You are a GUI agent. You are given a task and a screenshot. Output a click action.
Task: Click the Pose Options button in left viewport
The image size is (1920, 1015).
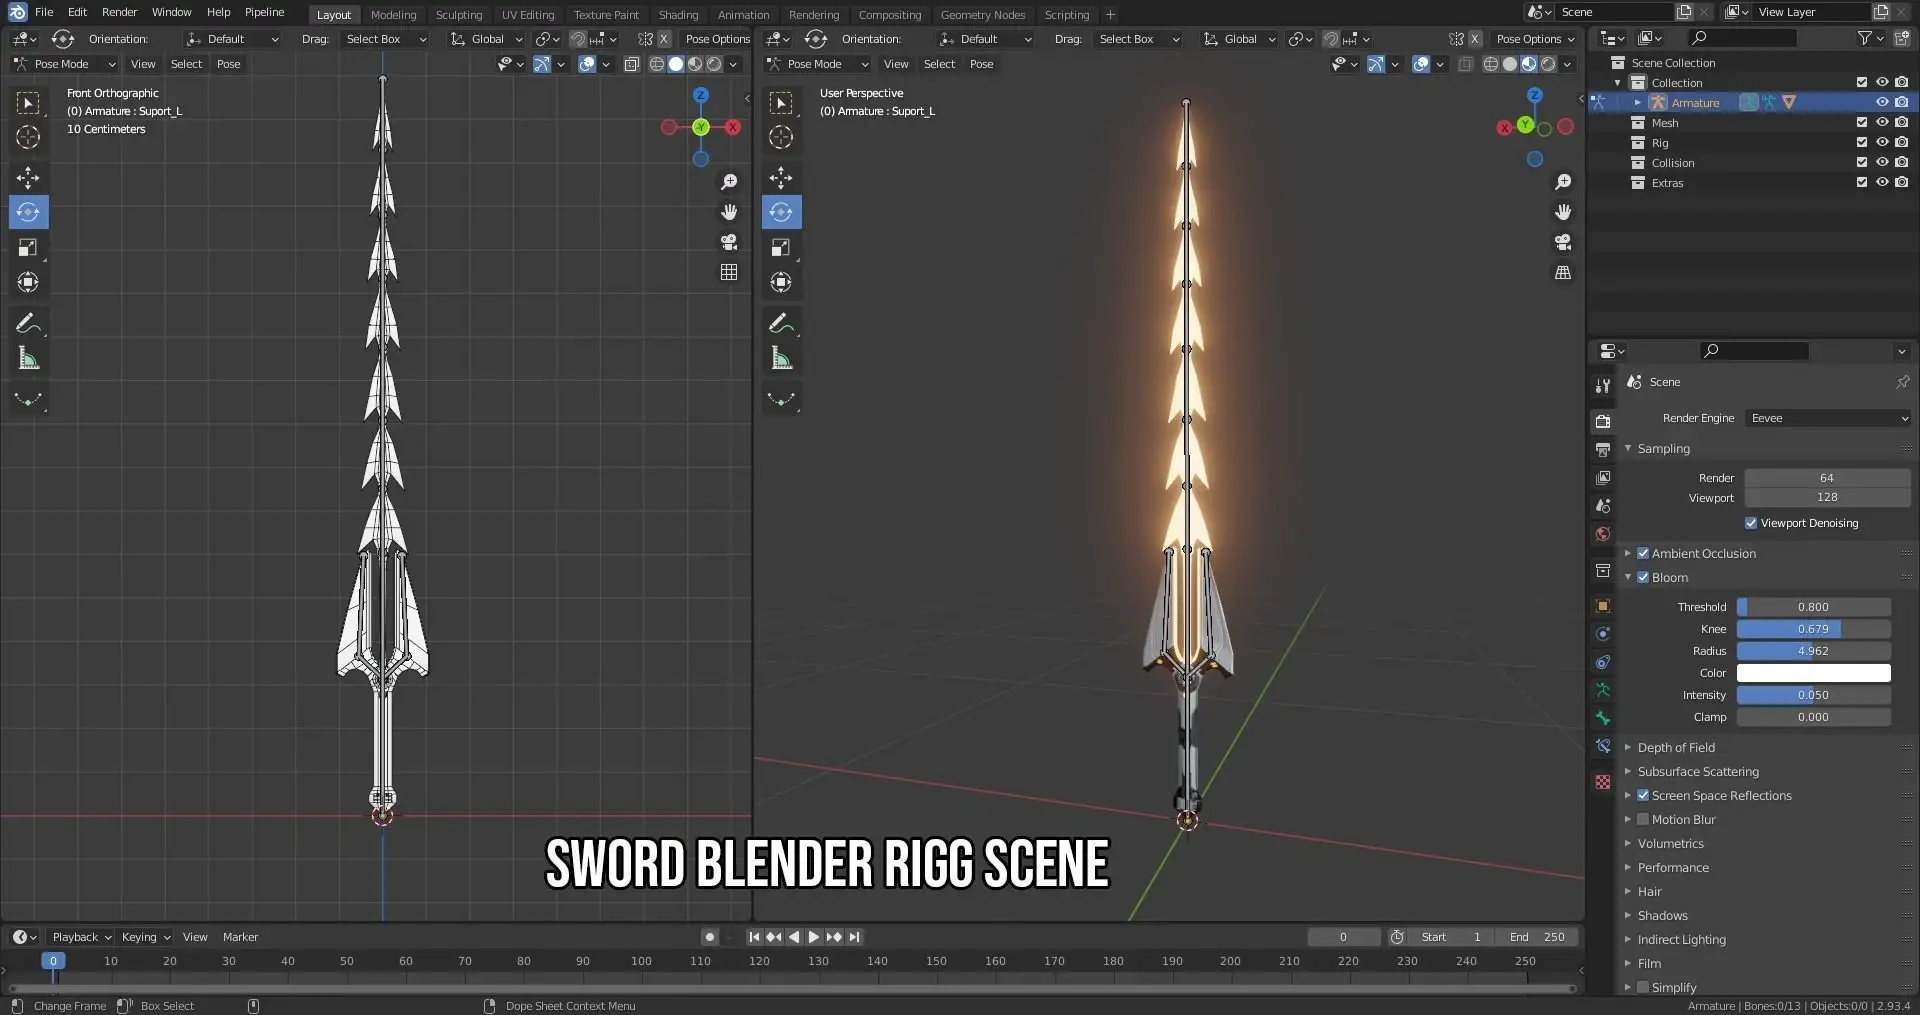[717, 39]
